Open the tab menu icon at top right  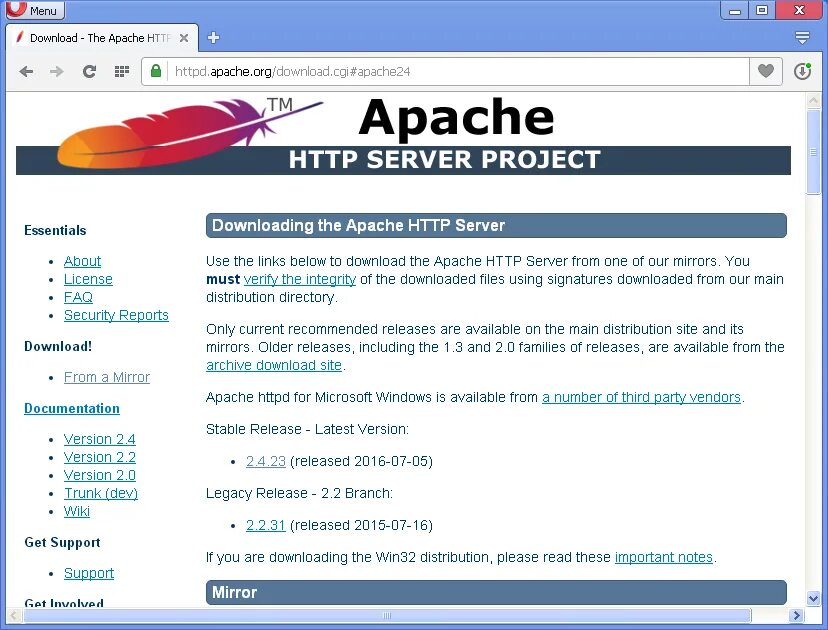point(802,37)
